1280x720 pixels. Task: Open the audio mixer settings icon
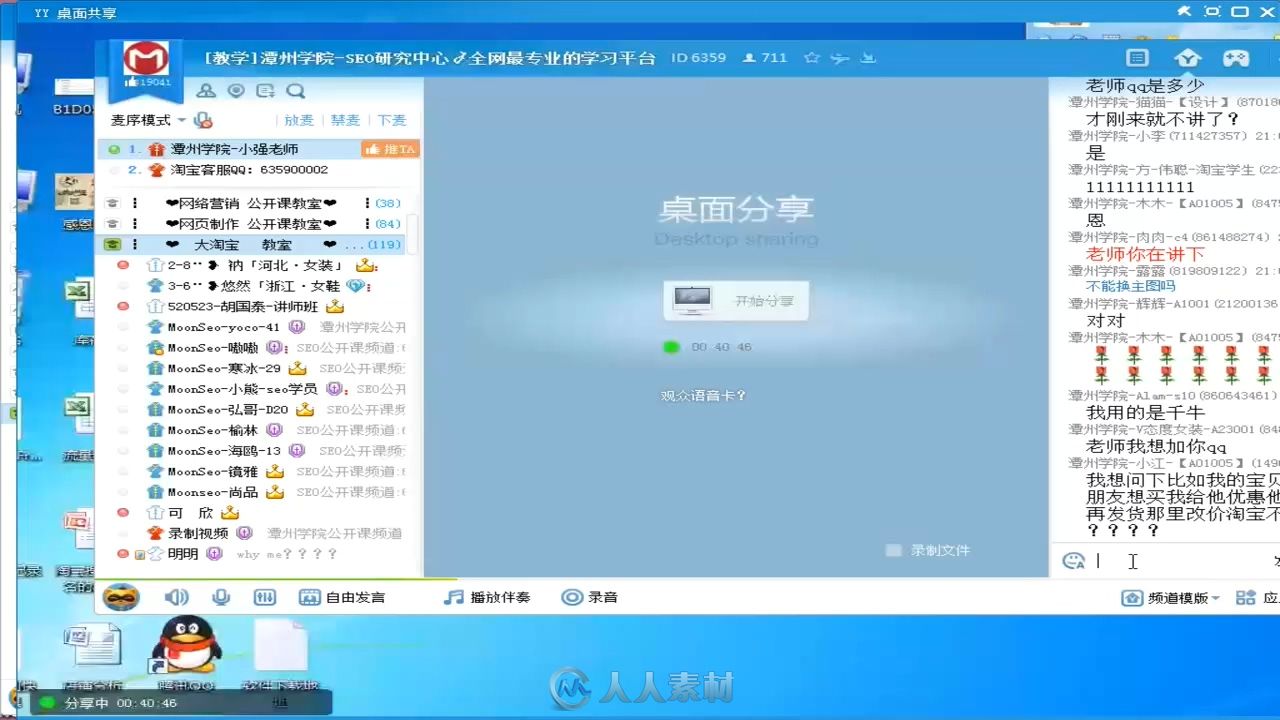click(x=264, y=597)
